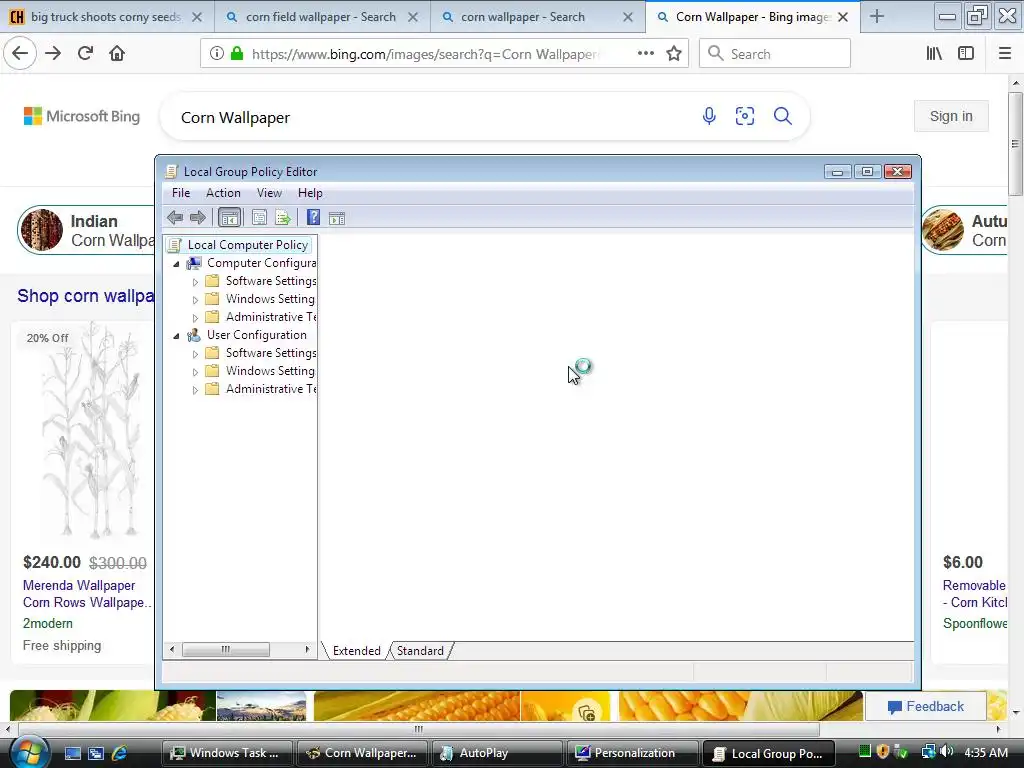Click the Bing visual search camera icon
The image size is (1024, 768).
[x=745, y=116]
